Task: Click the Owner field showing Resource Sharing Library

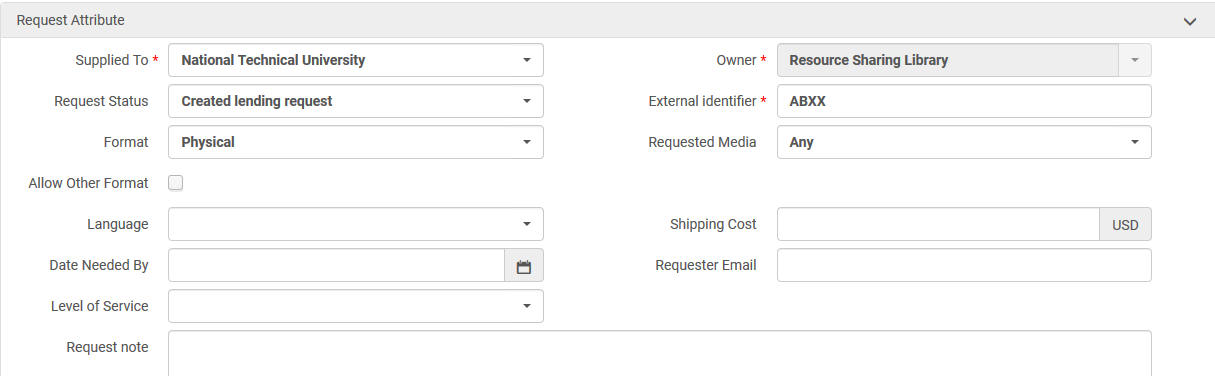Action: tap(948, 60)
